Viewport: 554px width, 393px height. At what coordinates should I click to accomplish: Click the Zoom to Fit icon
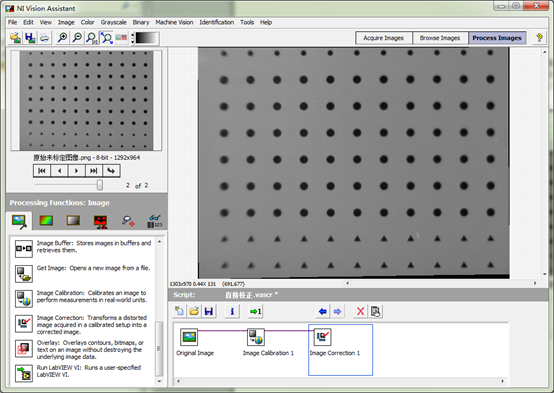(106, 37)
